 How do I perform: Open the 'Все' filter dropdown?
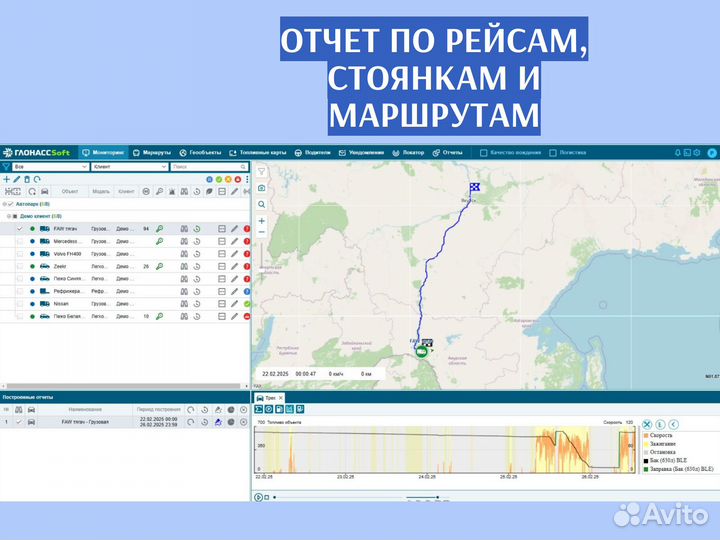tap(51, 167)
